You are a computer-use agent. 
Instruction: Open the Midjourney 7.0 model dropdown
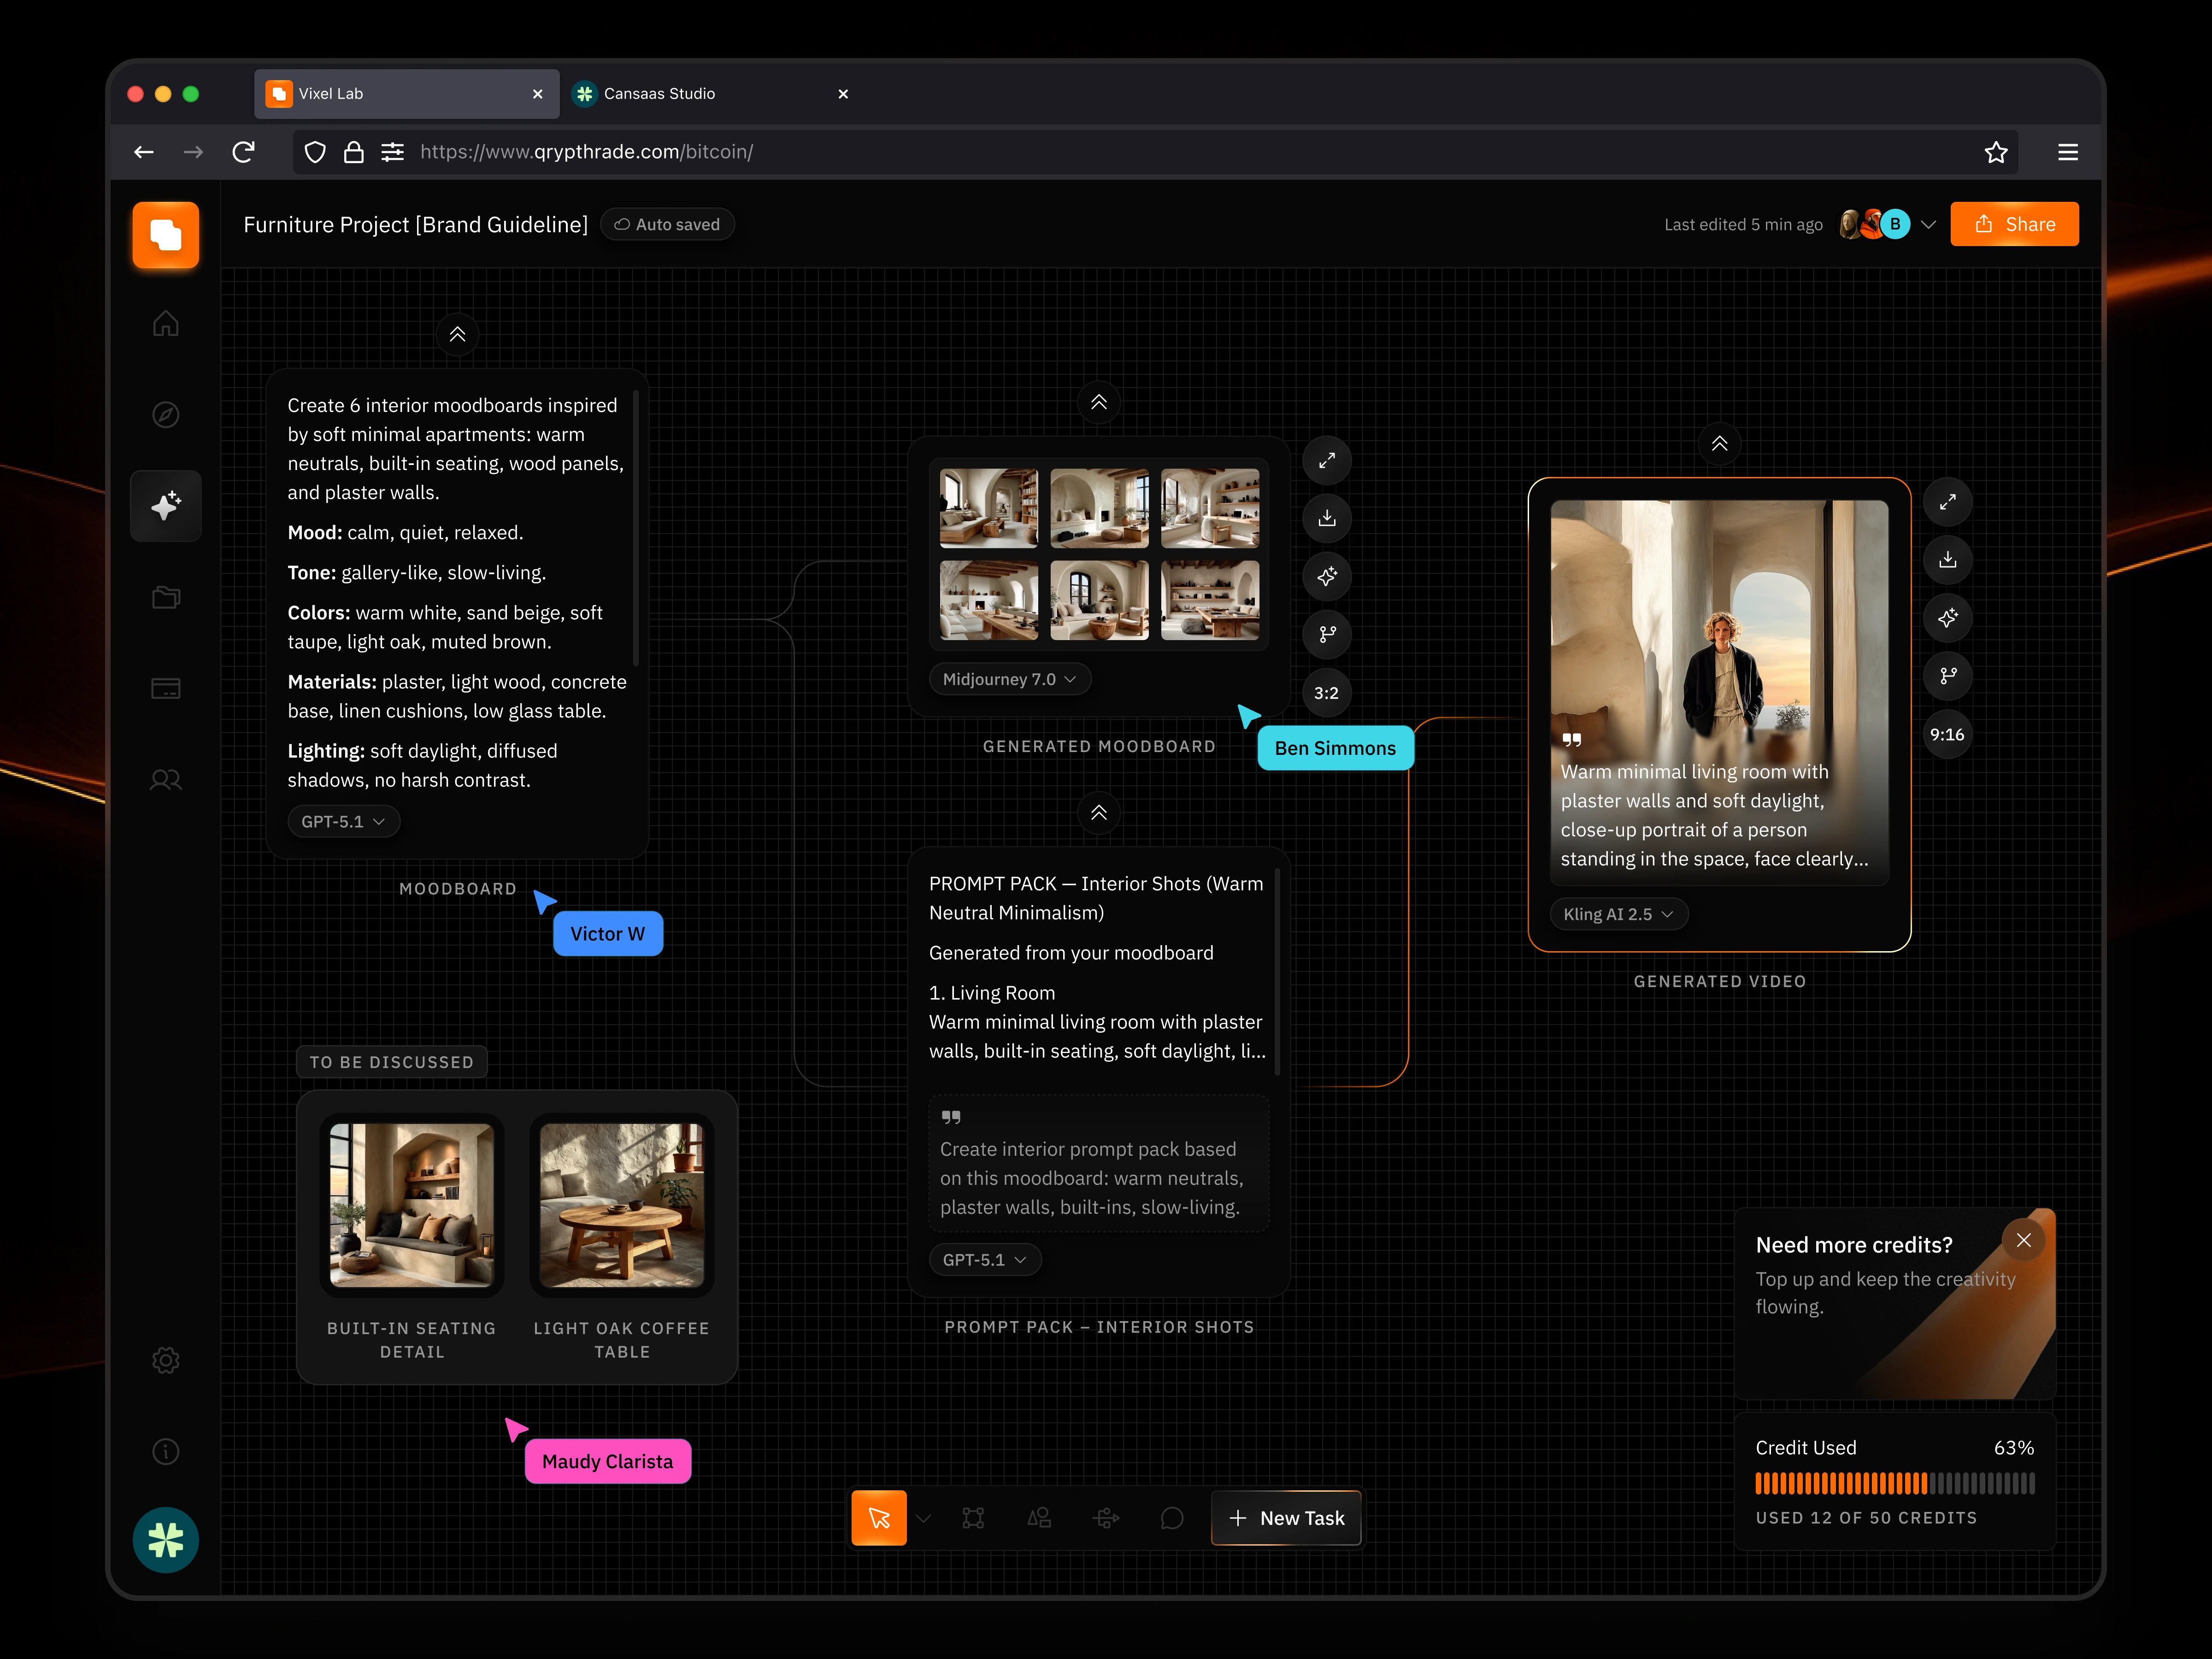coord(1009,679)
